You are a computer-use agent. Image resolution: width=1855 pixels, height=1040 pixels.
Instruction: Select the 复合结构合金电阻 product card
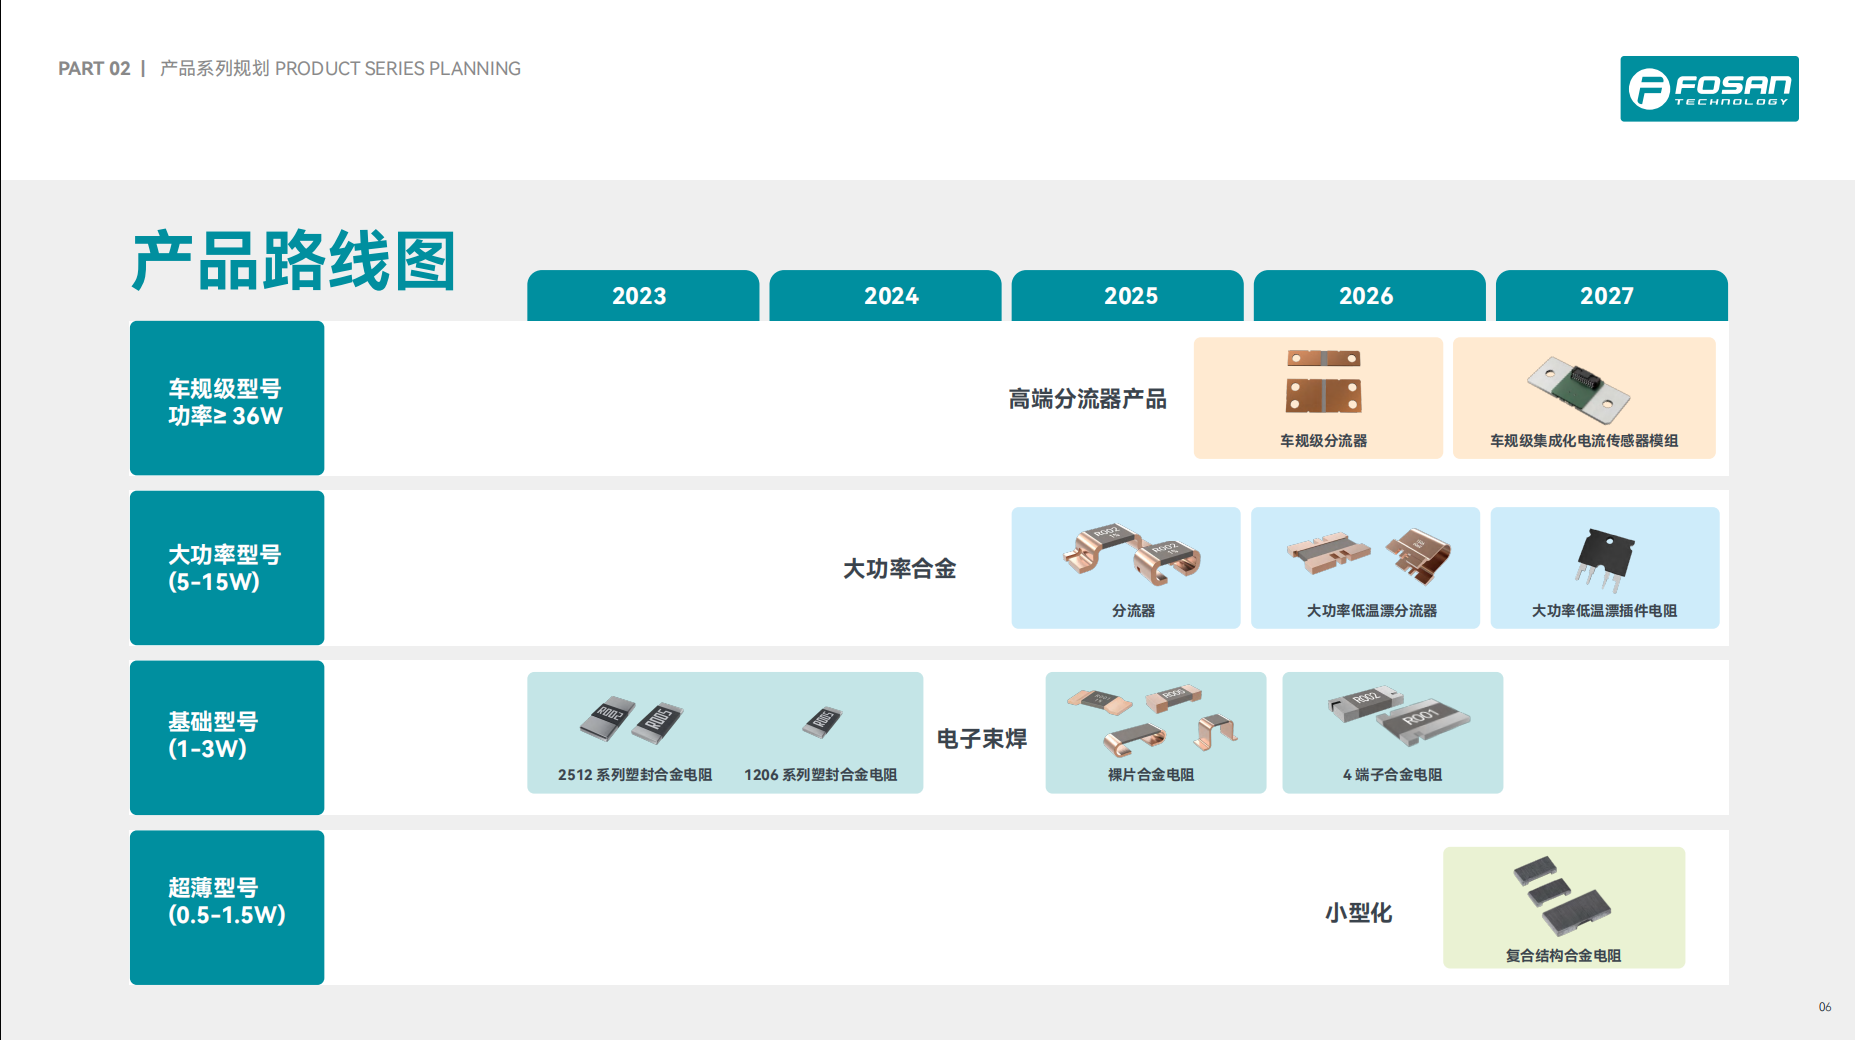pyautogui.click(x=1562, y=907)
